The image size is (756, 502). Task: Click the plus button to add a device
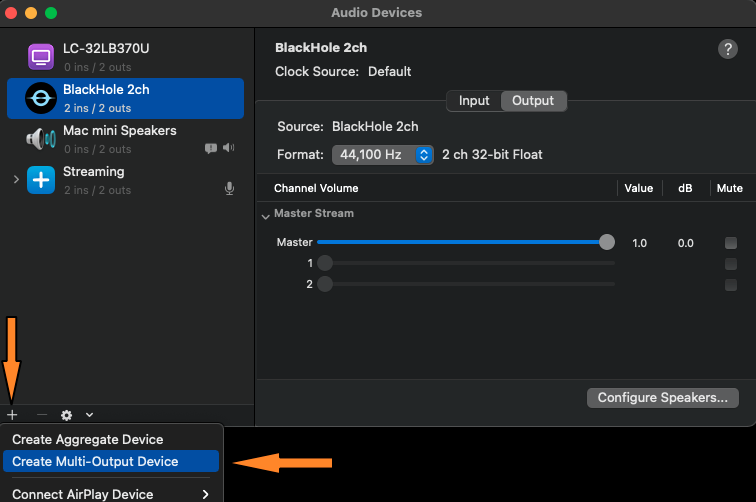click(12, 415)
